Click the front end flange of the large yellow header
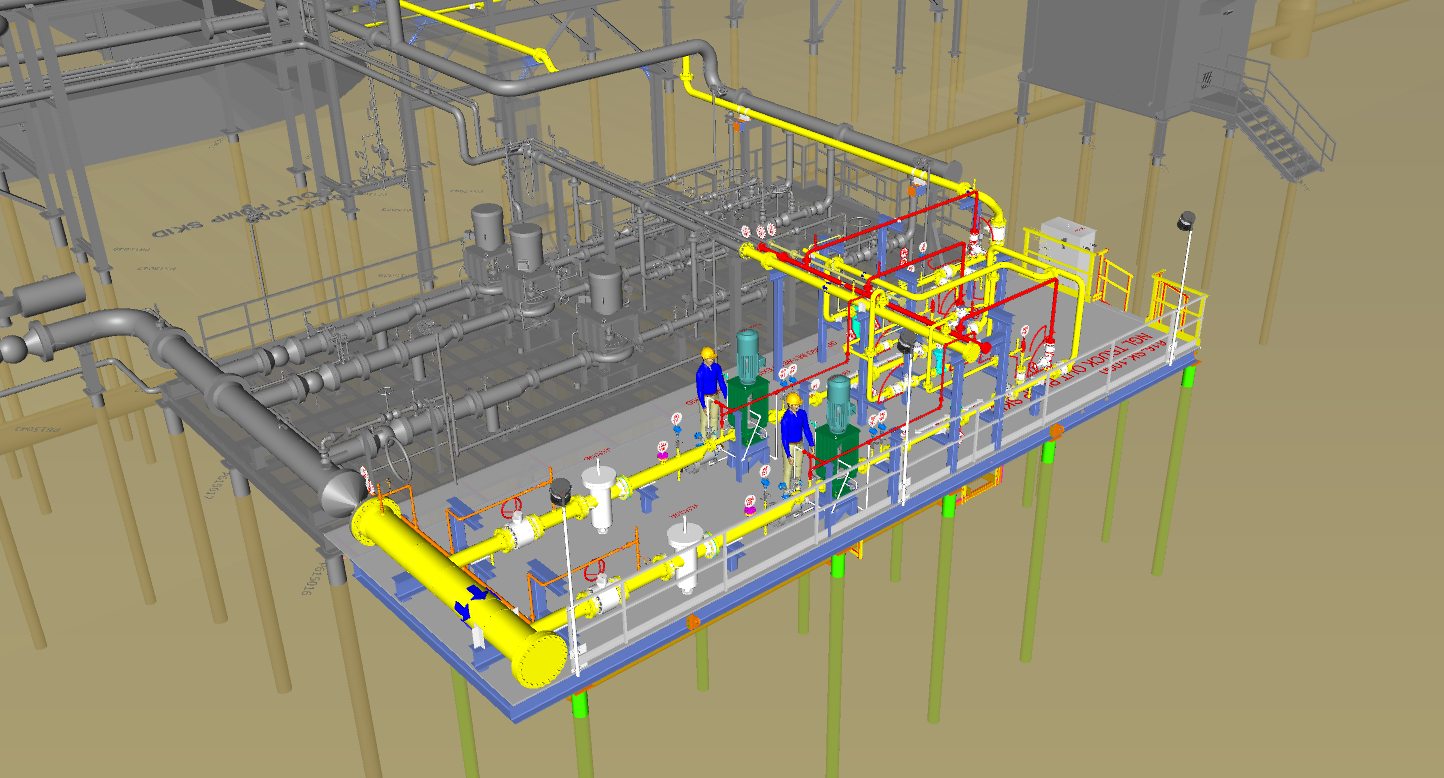This screenshot has height=778, width=1444. pyautogui.click(x=541, y=660)
